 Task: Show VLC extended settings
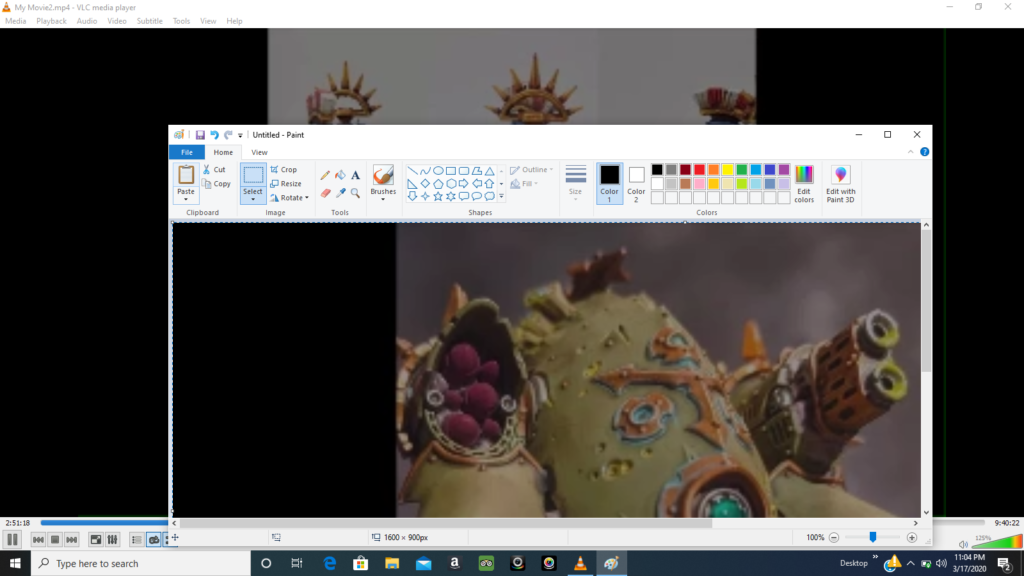coord(112,539)
